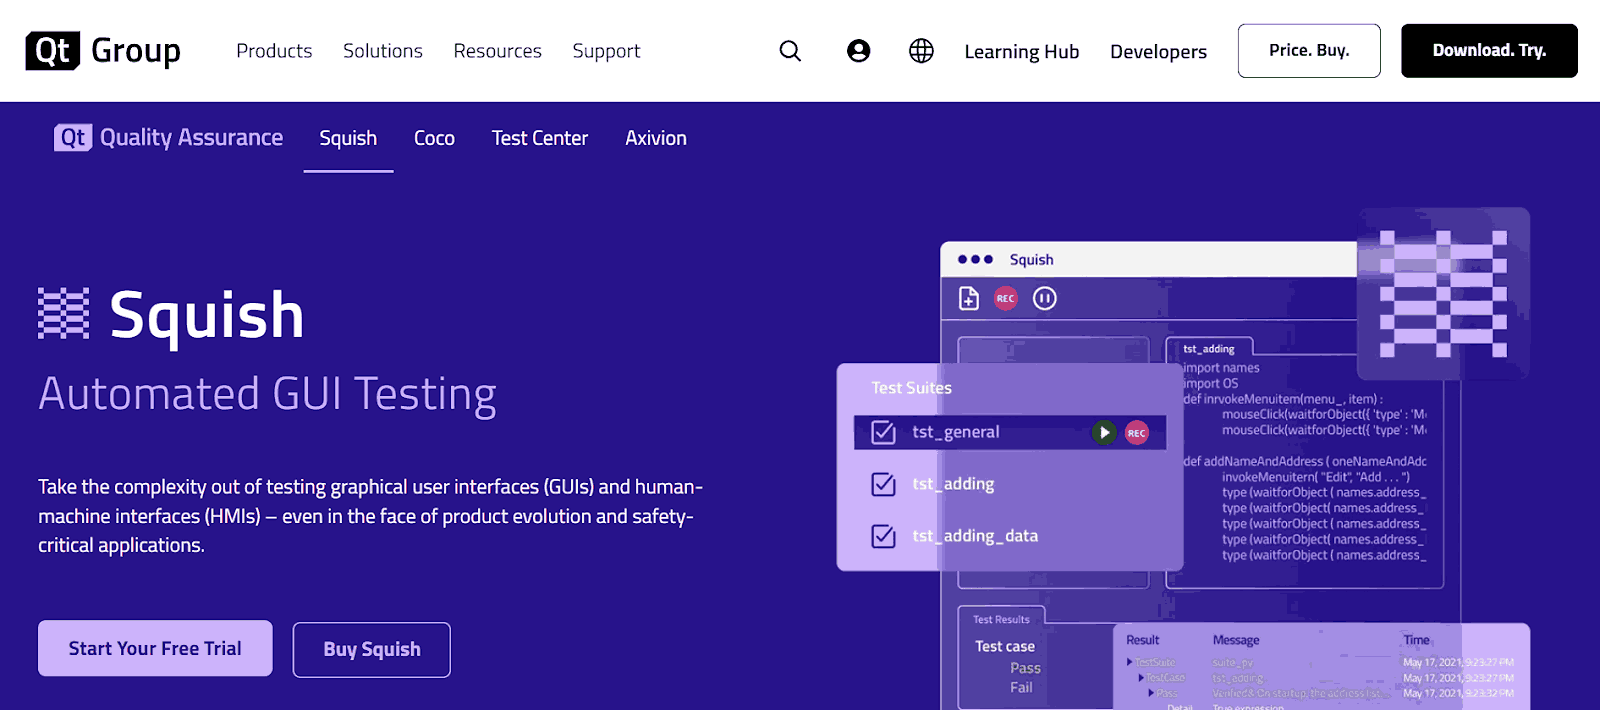Switch to the Coco tab
The image size is (1600, 710).
[434, 139]
